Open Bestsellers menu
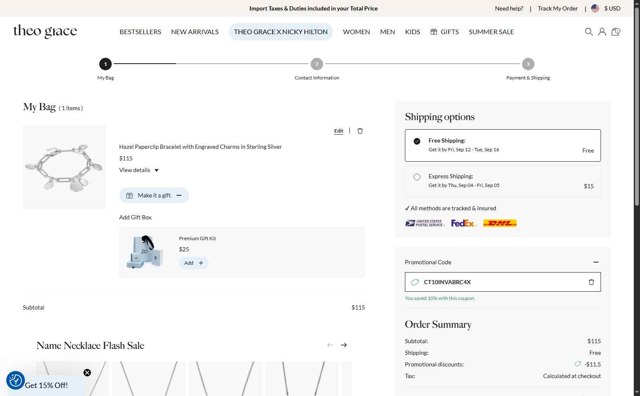The image size is (640, 396). (140, 32)
